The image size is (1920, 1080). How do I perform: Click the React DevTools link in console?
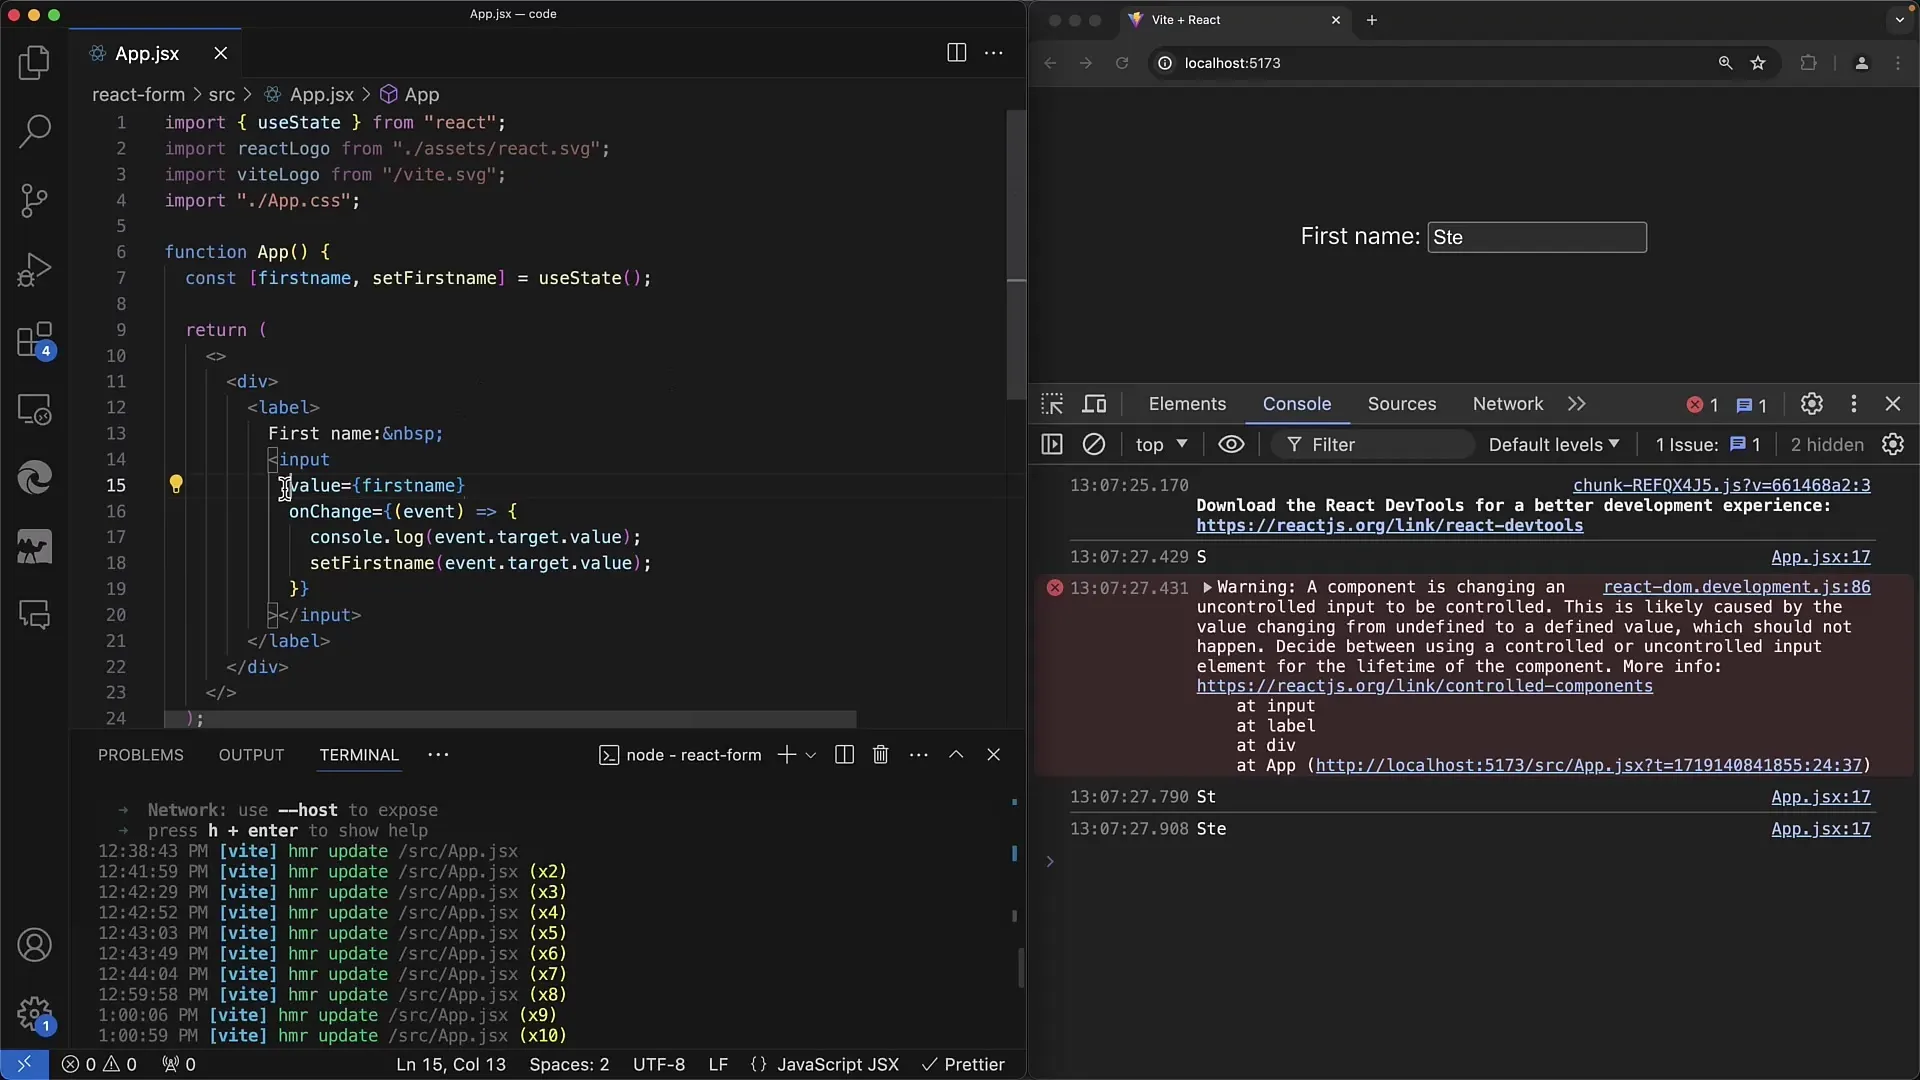pyautogui.click(x=1390, y=525)
